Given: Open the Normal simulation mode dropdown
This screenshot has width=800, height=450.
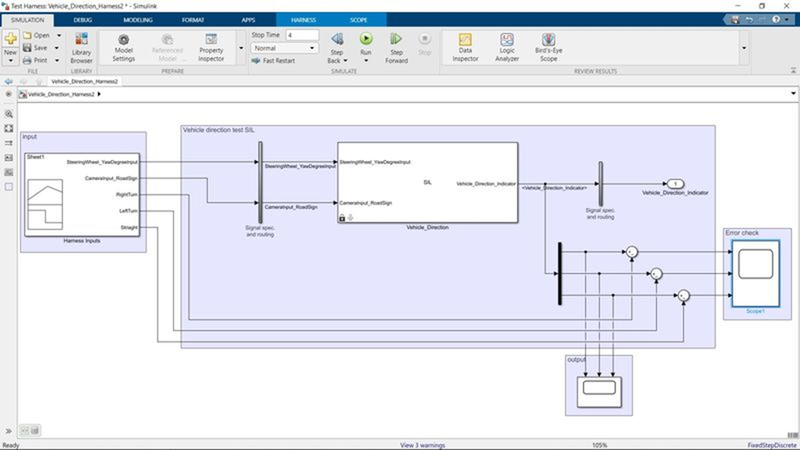Looking at the screenshot, I should coord(284,48).
